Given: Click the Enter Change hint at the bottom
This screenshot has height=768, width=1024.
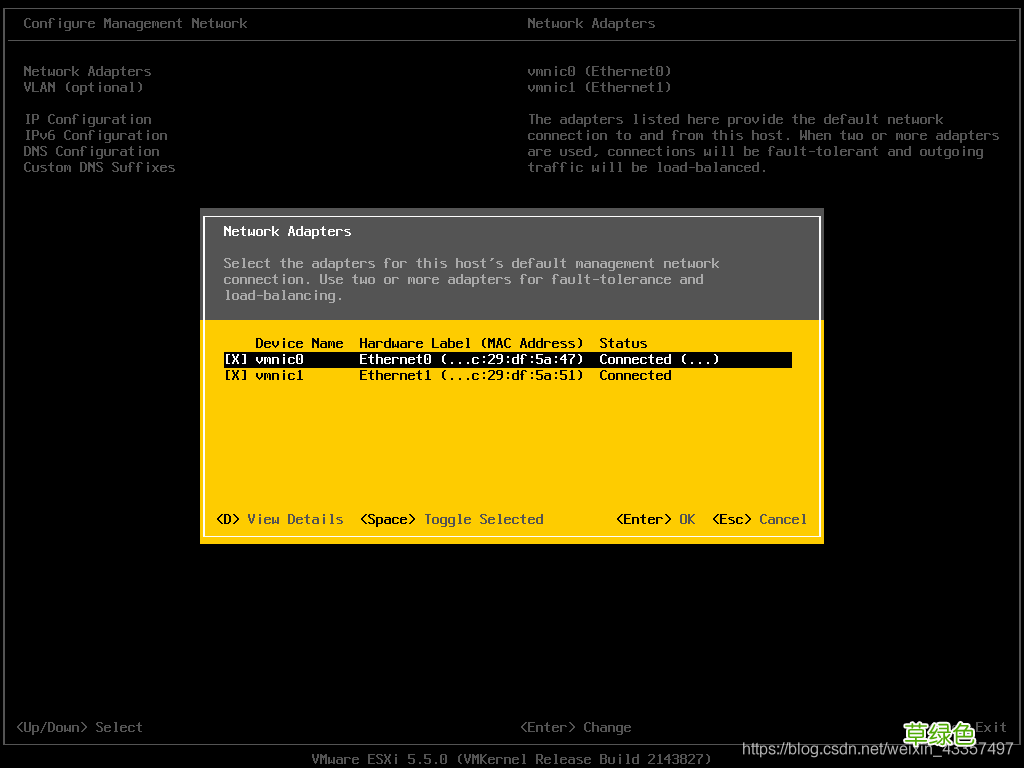Looking at the screenshot, I should click(x=576, y=728).
